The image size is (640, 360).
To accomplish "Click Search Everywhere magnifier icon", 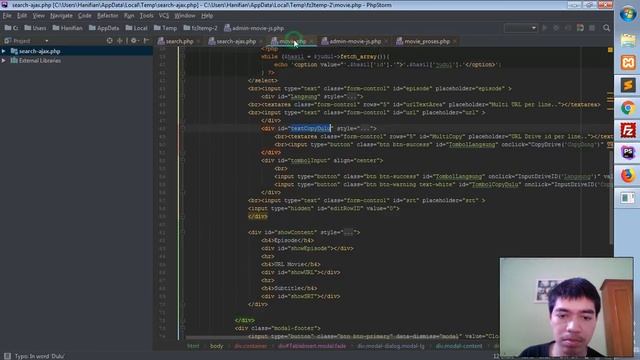I will [x=607, y=28].
